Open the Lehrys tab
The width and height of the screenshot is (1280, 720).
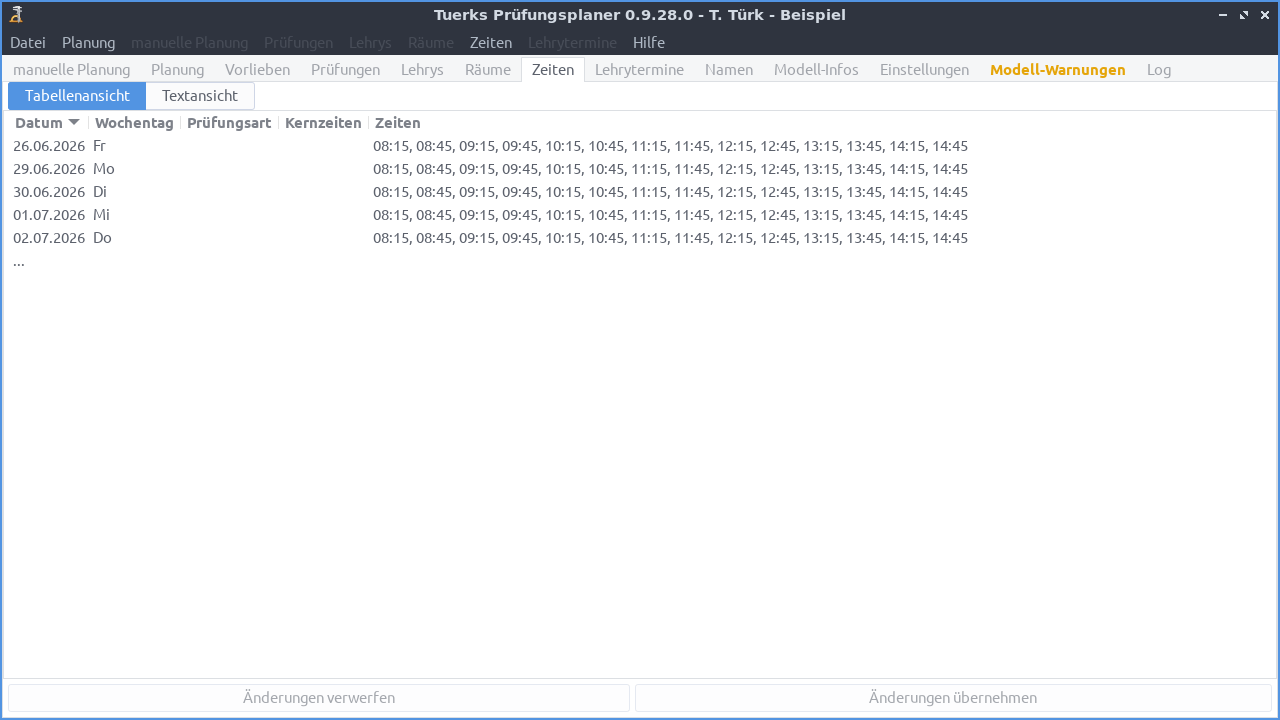click(x=422, y=69)
